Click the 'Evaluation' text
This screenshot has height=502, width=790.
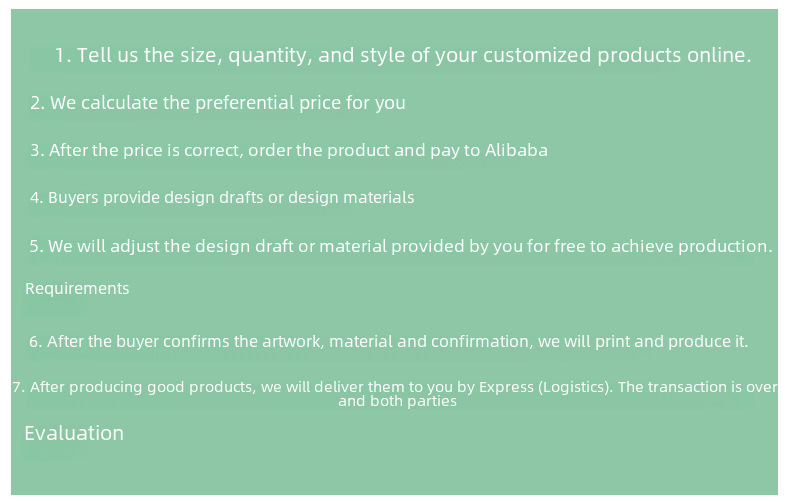74,433
